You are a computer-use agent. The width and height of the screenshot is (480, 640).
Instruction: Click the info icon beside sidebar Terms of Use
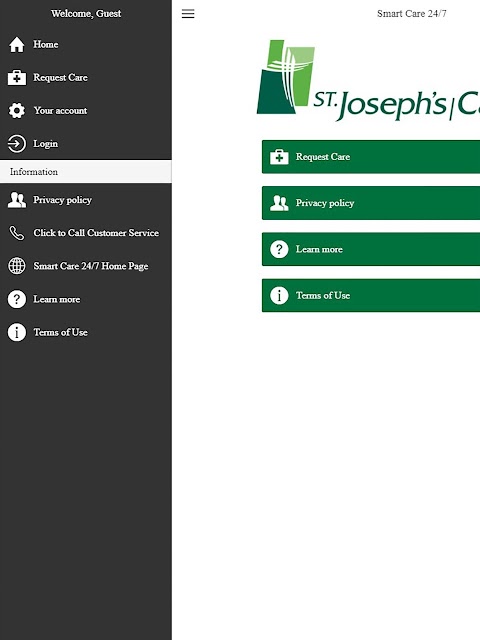[17, 332]
